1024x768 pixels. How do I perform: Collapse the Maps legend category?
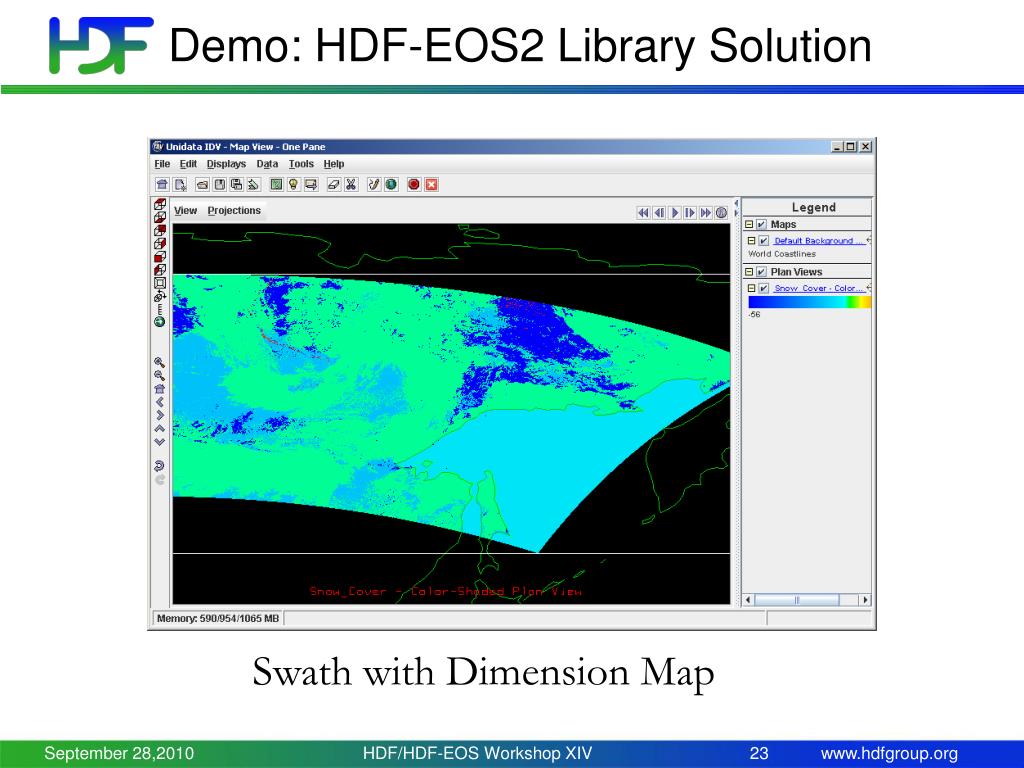click(x=749, y=225)
